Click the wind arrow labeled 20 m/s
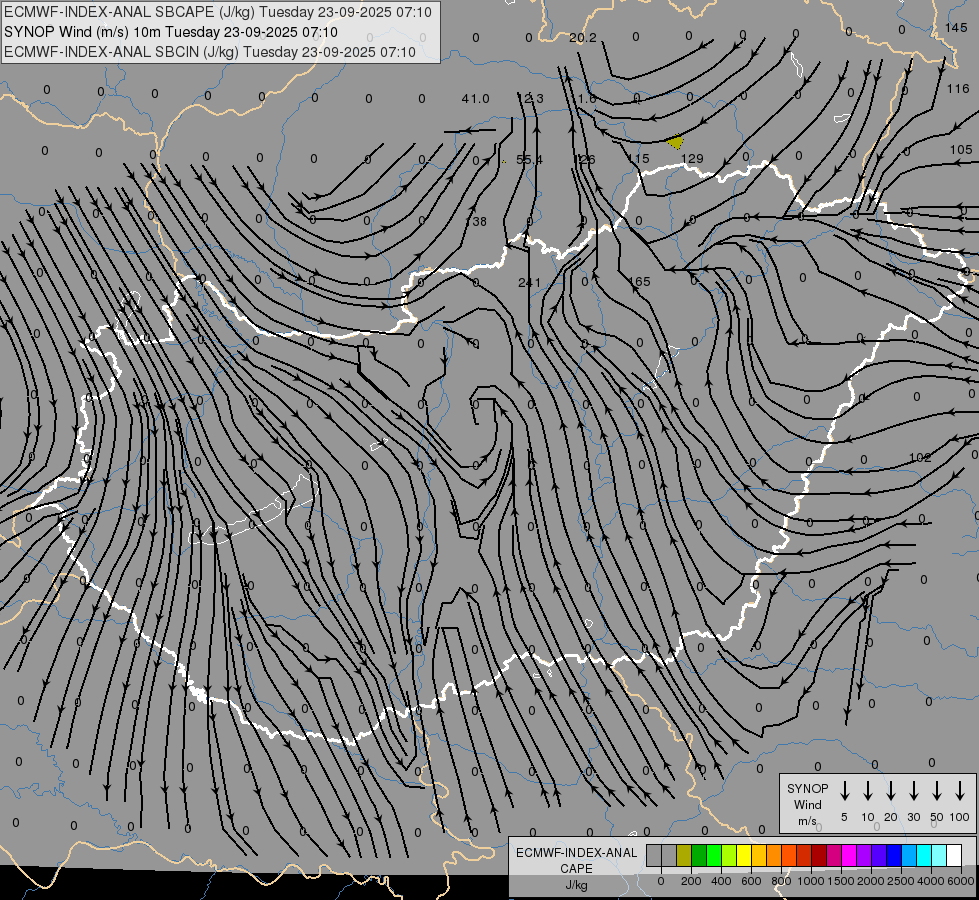The height and width of the screenshot is (900, 979). pos(890,789)
